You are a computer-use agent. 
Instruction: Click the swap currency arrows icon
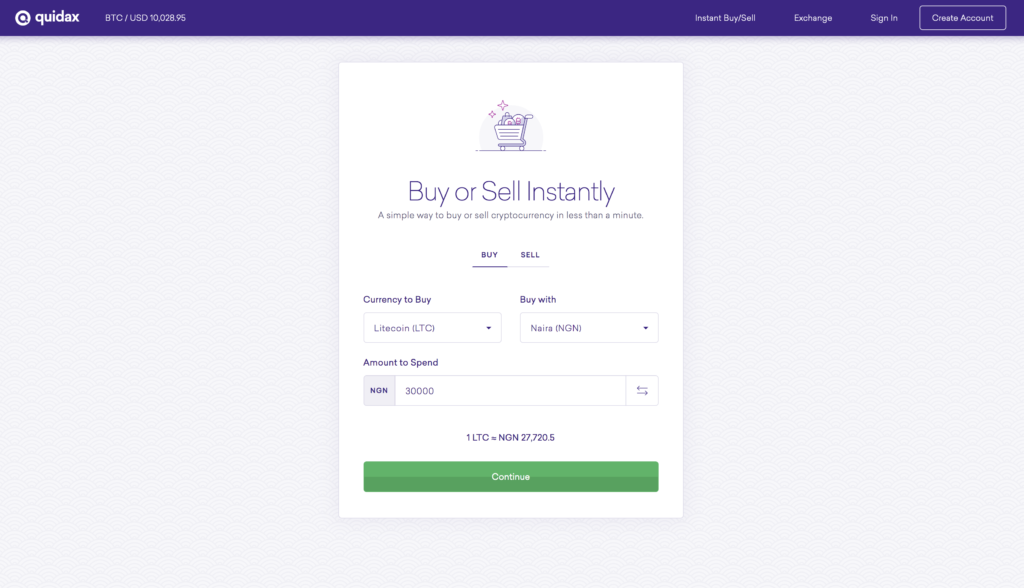tap(642, 391)
